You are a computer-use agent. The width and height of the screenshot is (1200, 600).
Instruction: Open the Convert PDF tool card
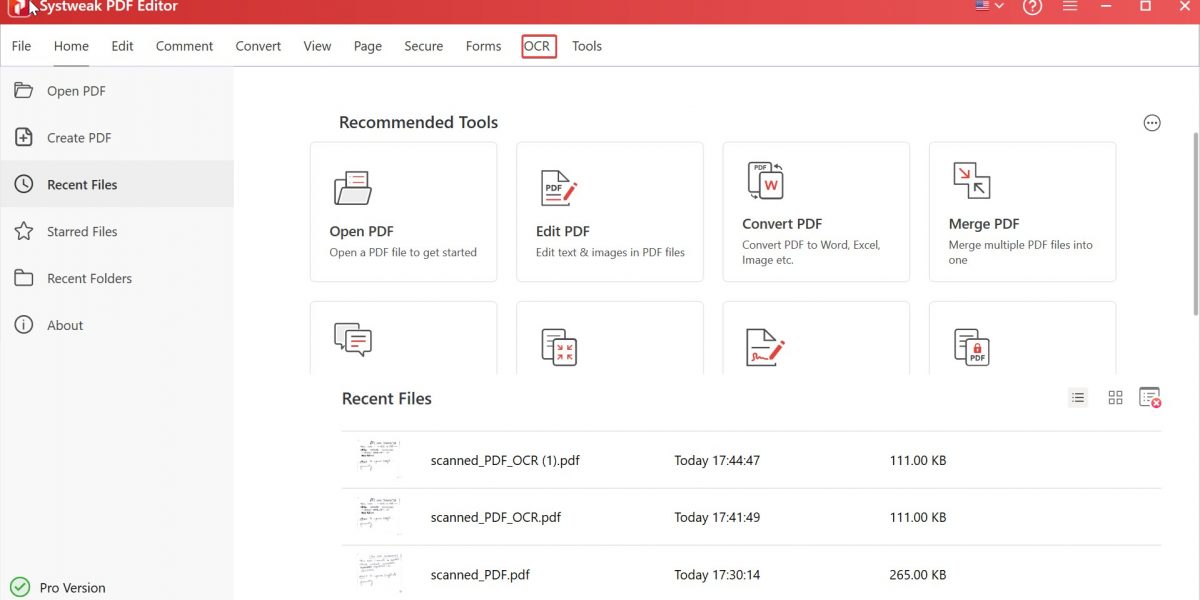click(x=816, y=212)
